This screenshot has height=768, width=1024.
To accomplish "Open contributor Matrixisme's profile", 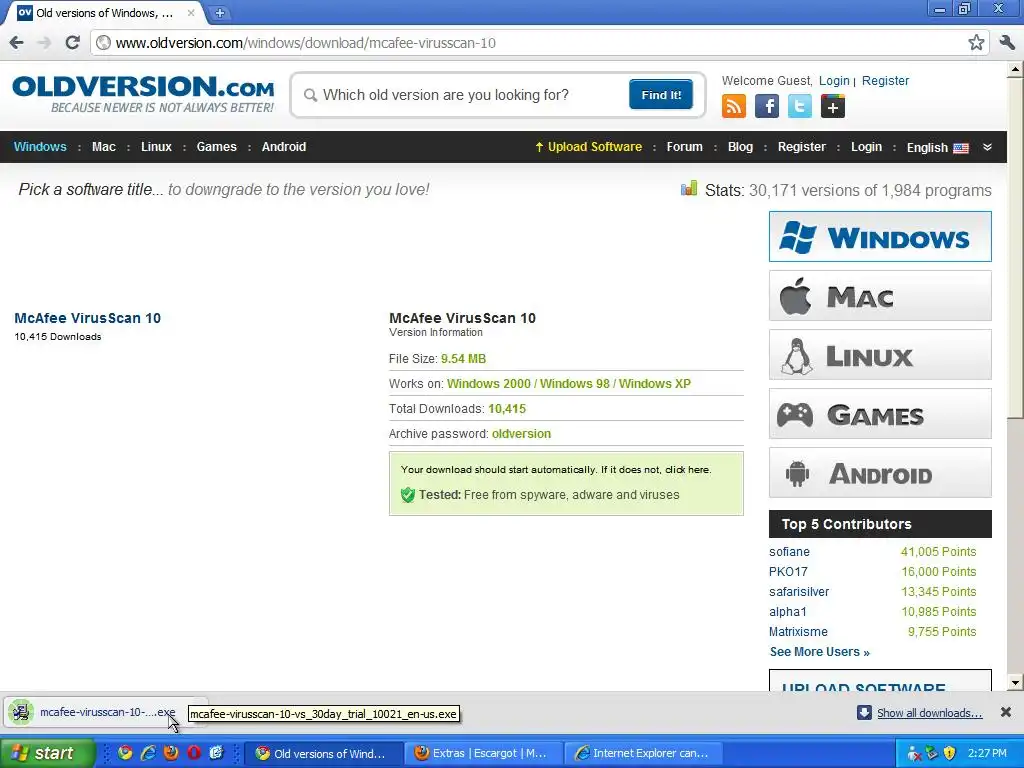I will [798, 632].
